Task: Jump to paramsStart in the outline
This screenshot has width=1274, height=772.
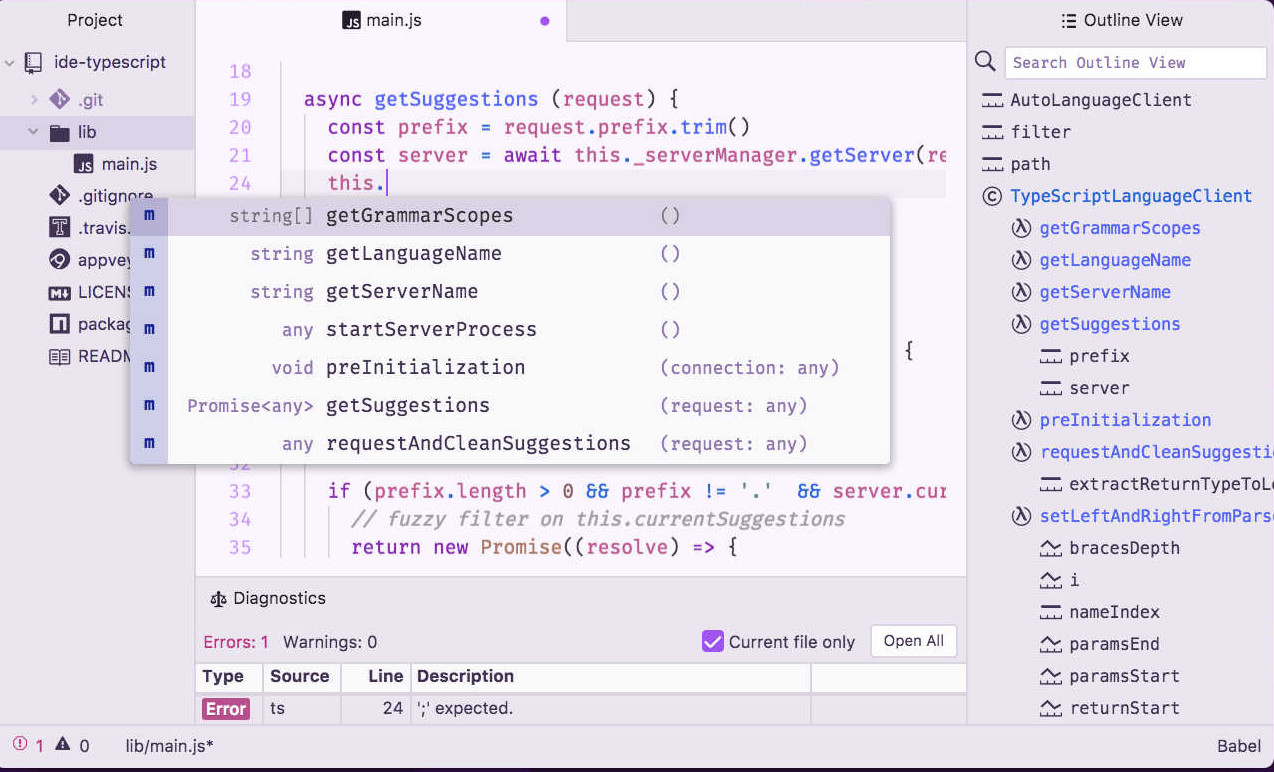Action: (1124, 676)
